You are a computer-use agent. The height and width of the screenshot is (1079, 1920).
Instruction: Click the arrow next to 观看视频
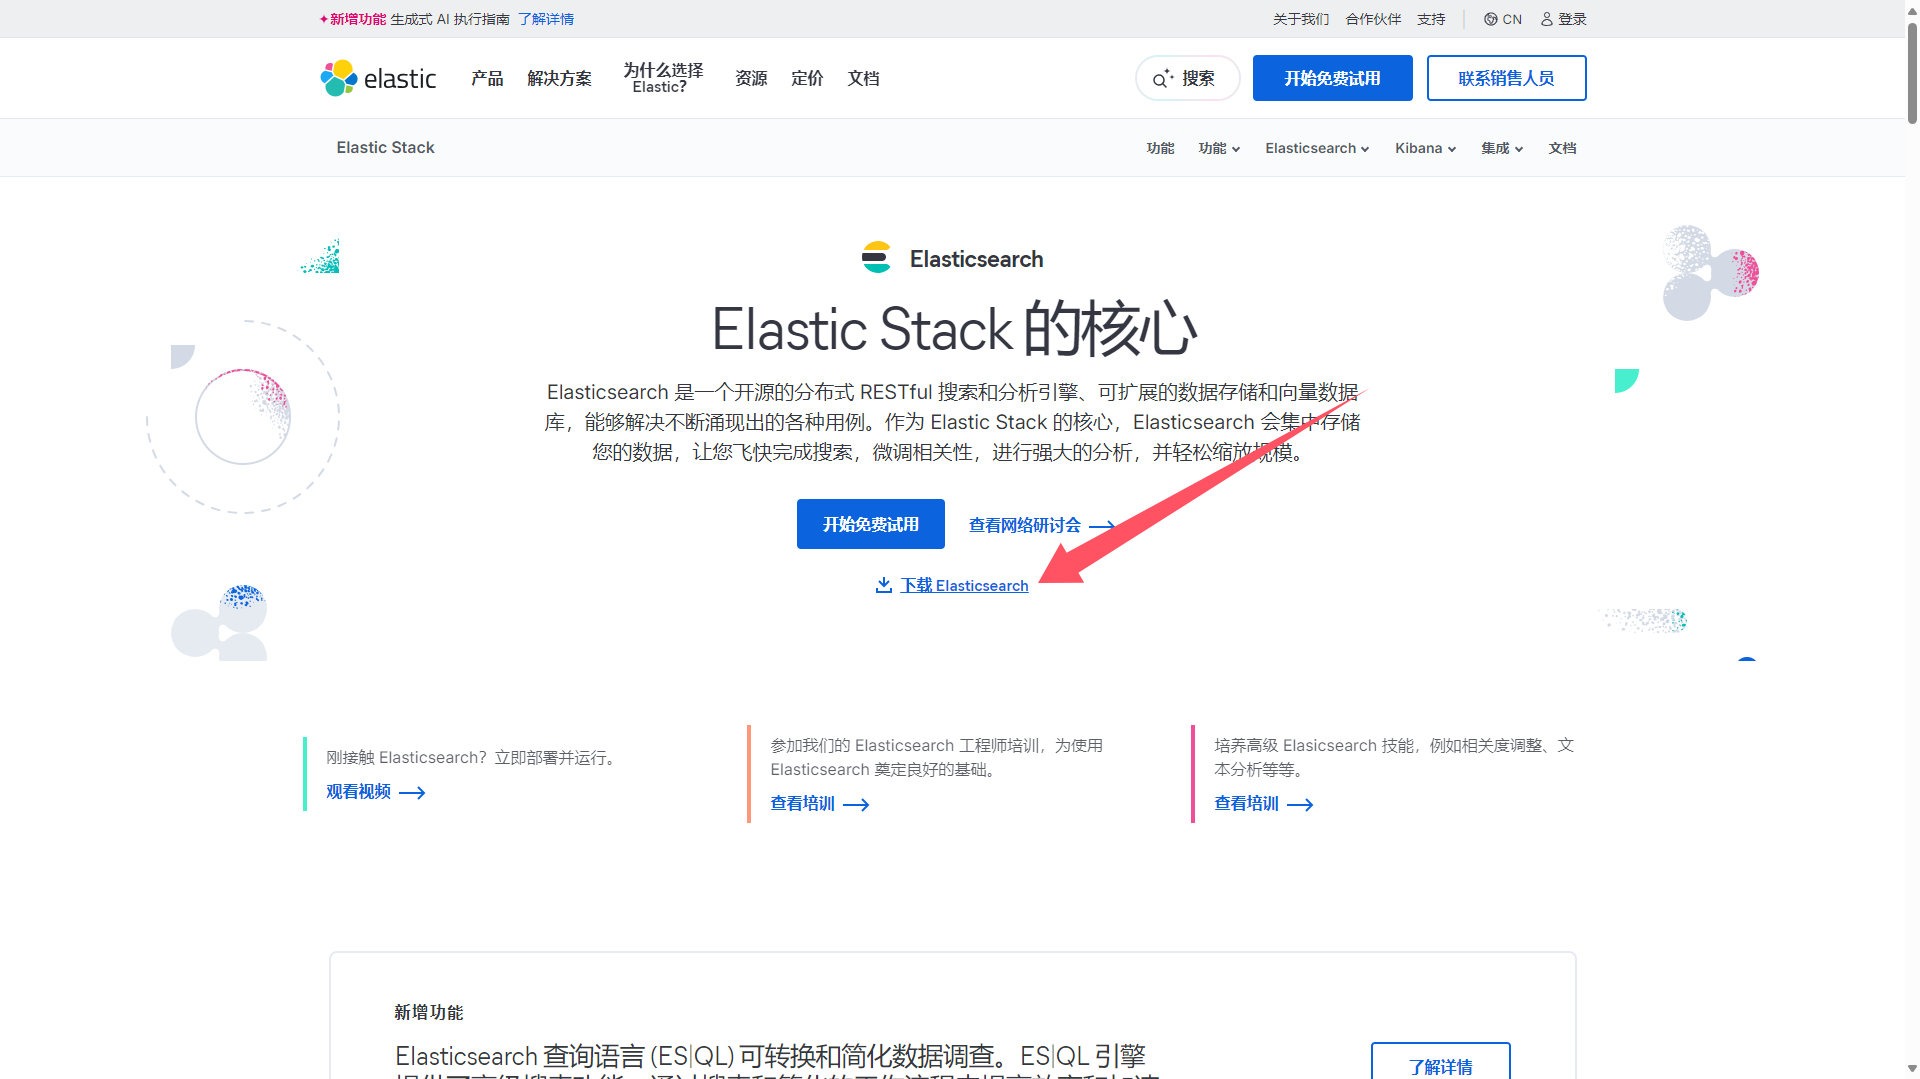(x=412, y=793)
